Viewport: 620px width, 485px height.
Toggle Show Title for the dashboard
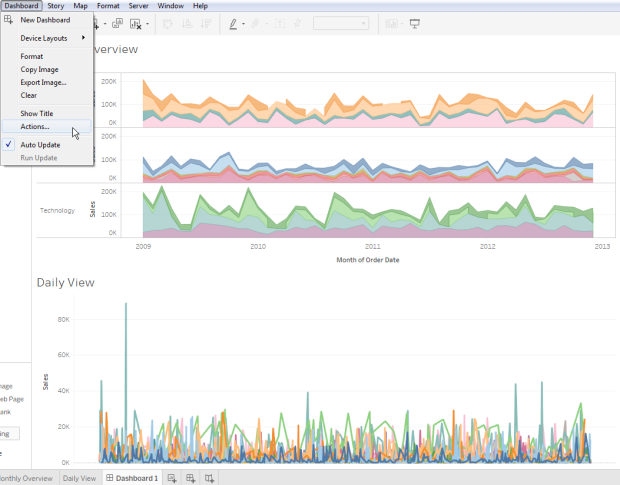pos(37,114)
